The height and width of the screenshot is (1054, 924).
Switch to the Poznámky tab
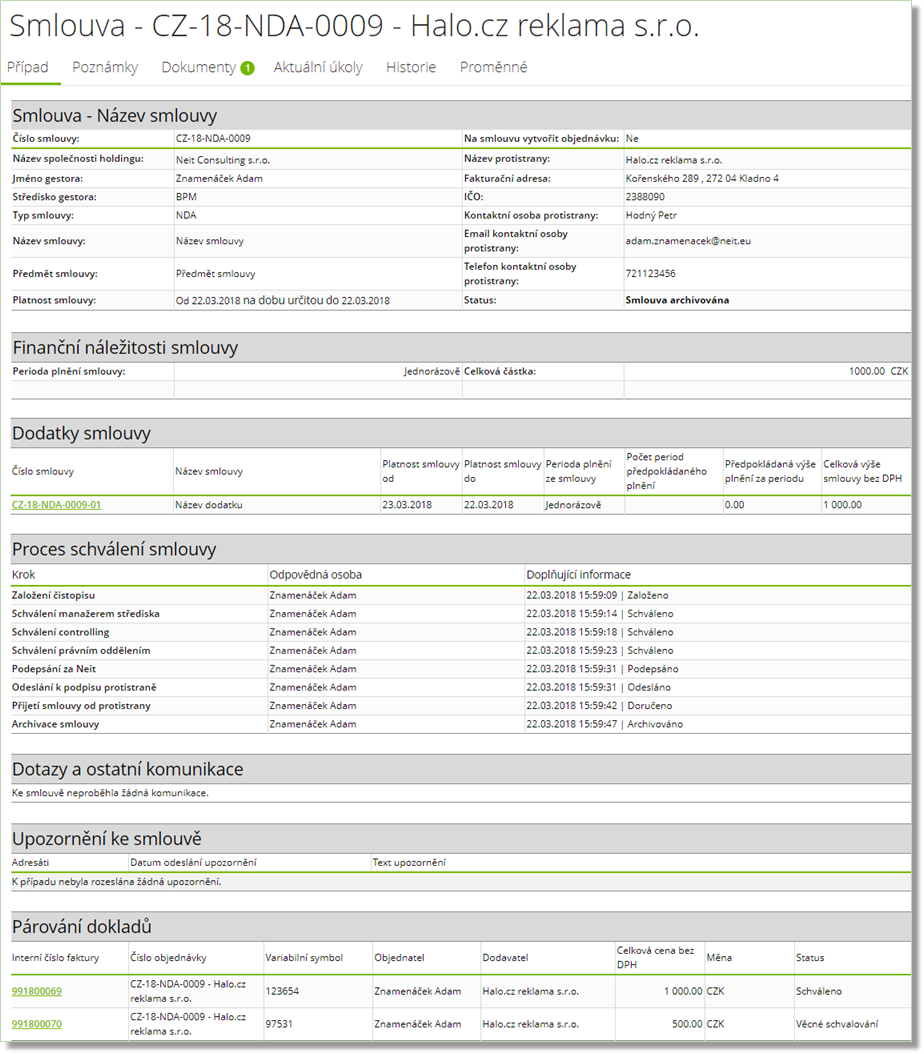(105, 67)
